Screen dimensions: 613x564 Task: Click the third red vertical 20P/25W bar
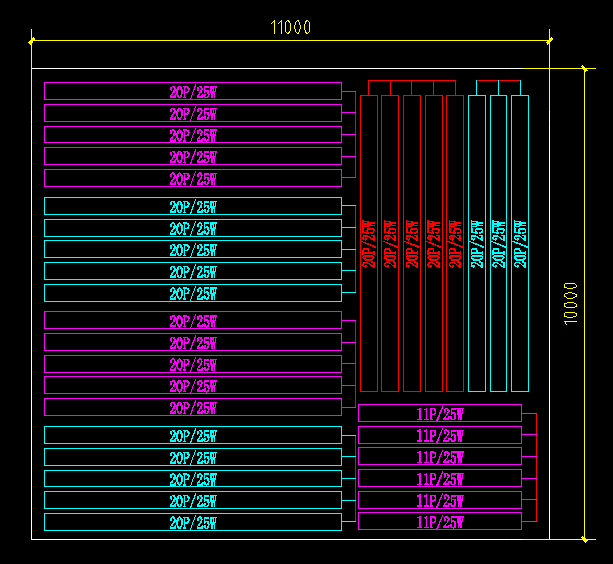coord(412,243)
